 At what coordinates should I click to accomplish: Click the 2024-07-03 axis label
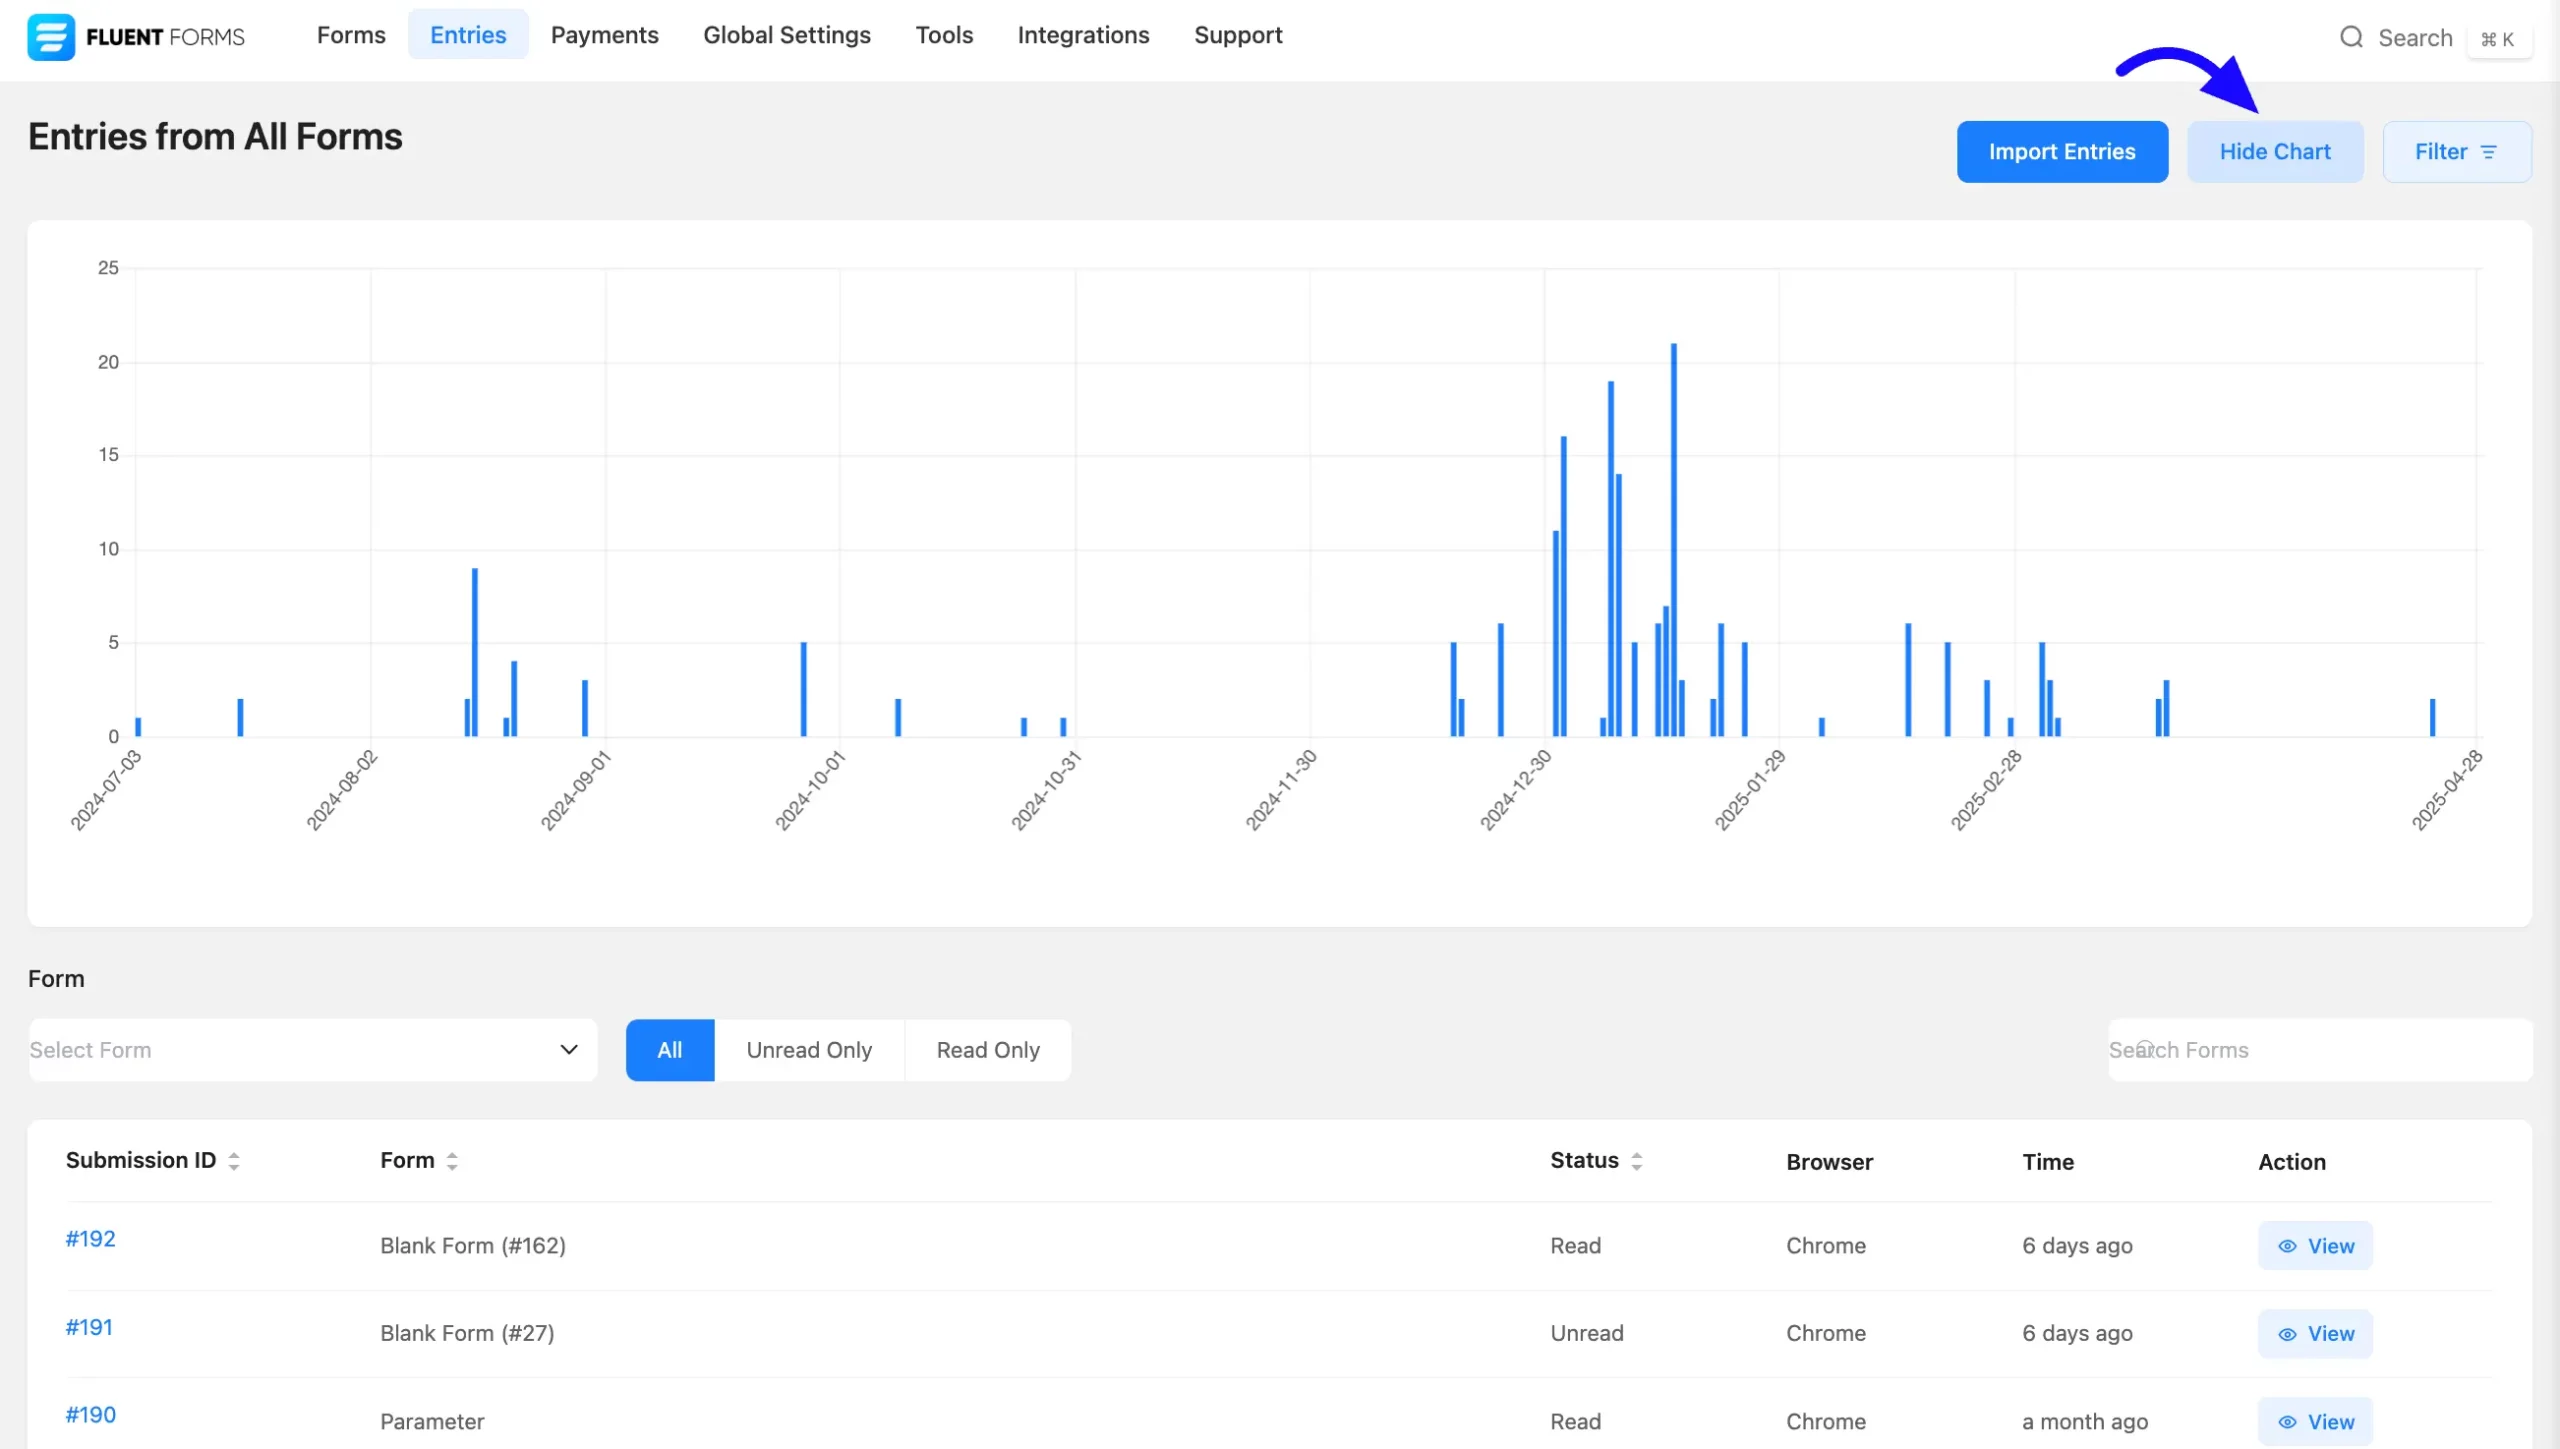click(x=105, y=790)
